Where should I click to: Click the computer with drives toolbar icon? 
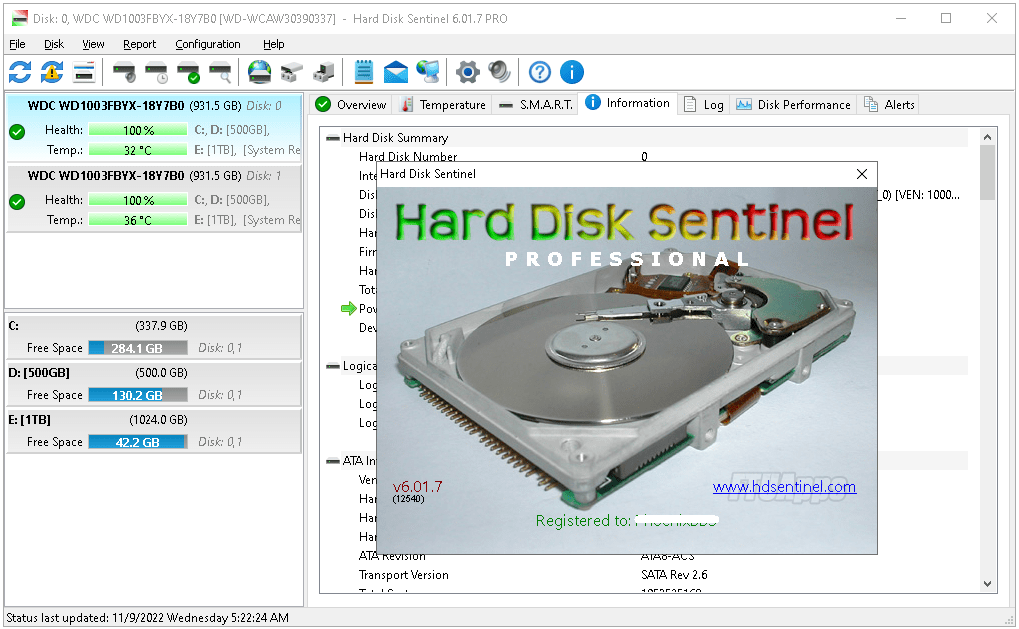pos(324,72)
